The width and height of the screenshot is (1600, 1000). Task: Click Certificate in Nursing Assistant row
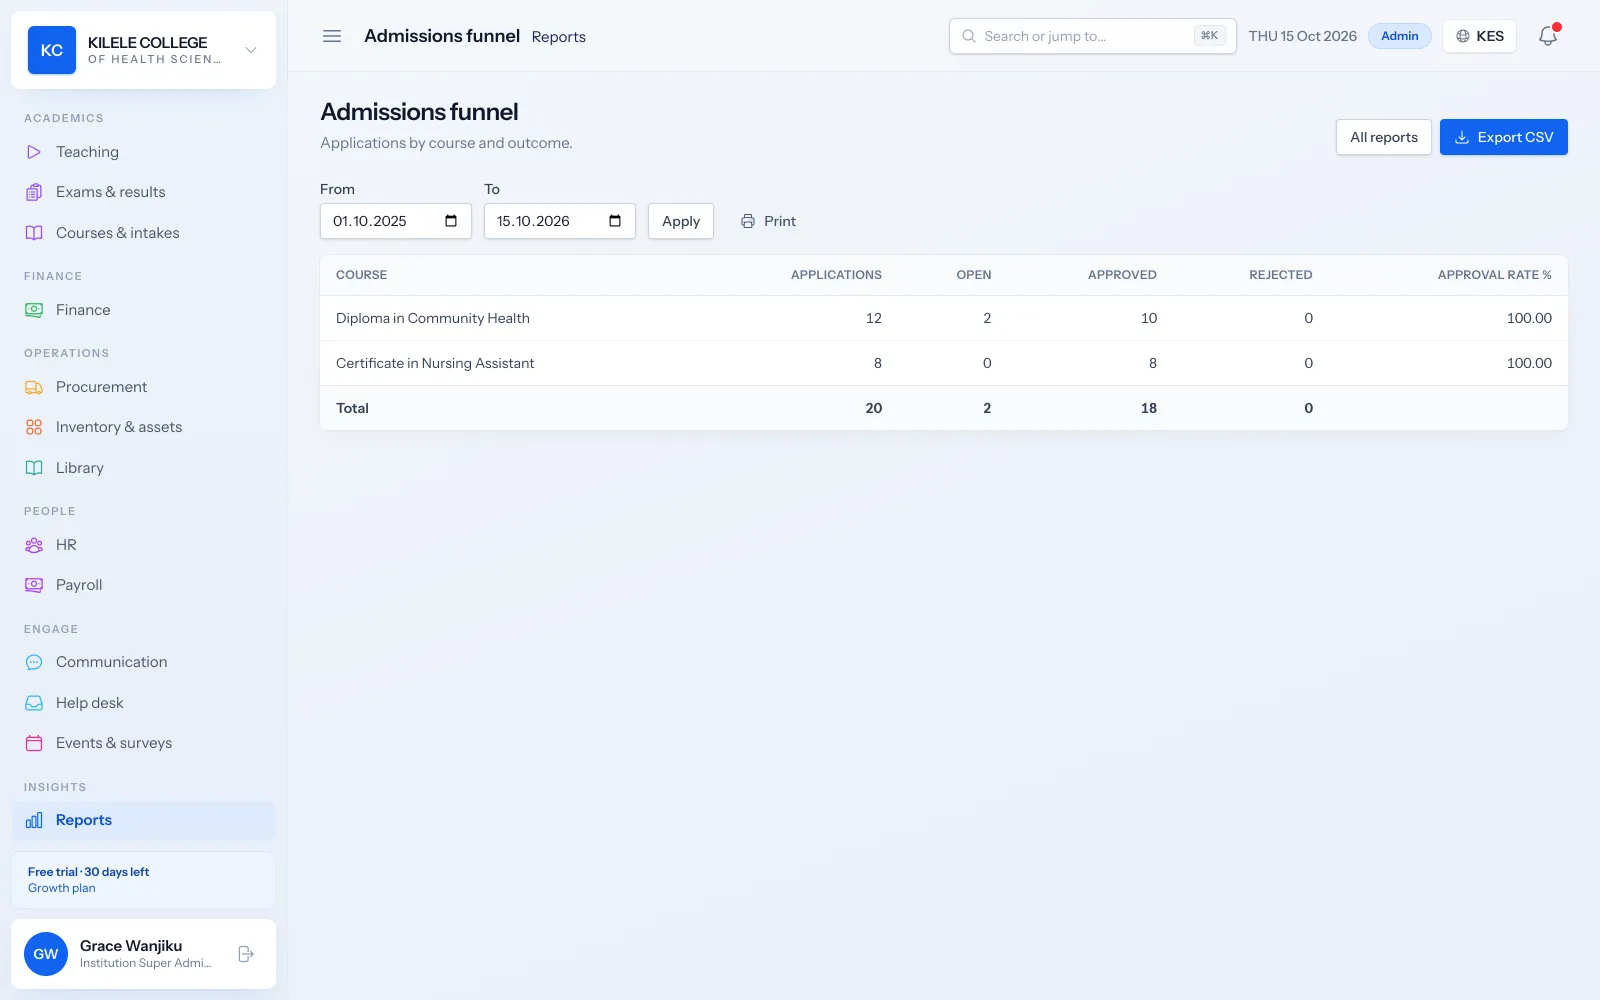click(x=944, y=363)
